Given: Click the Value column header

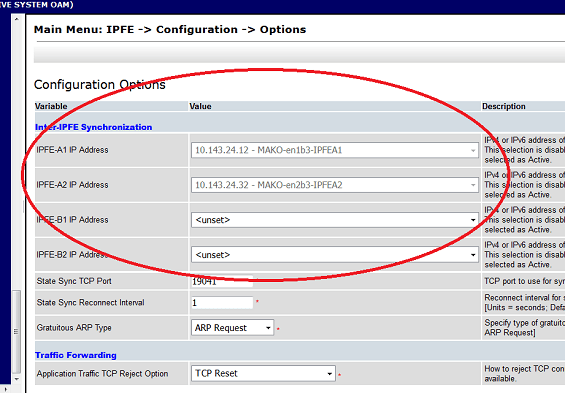Looking at the screenshot, I should click(x=200, y=106).
